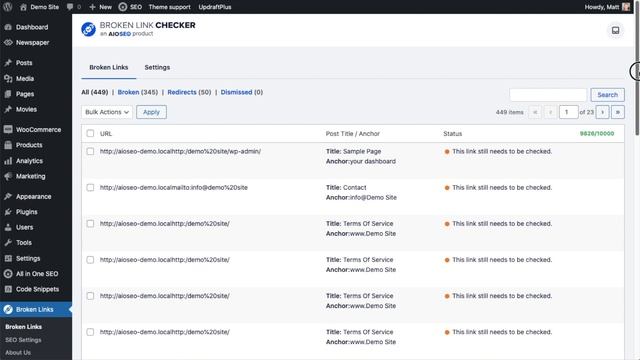
Task: Click 'Title: Sample Page' cell
Action: click(x=353, y=151)
